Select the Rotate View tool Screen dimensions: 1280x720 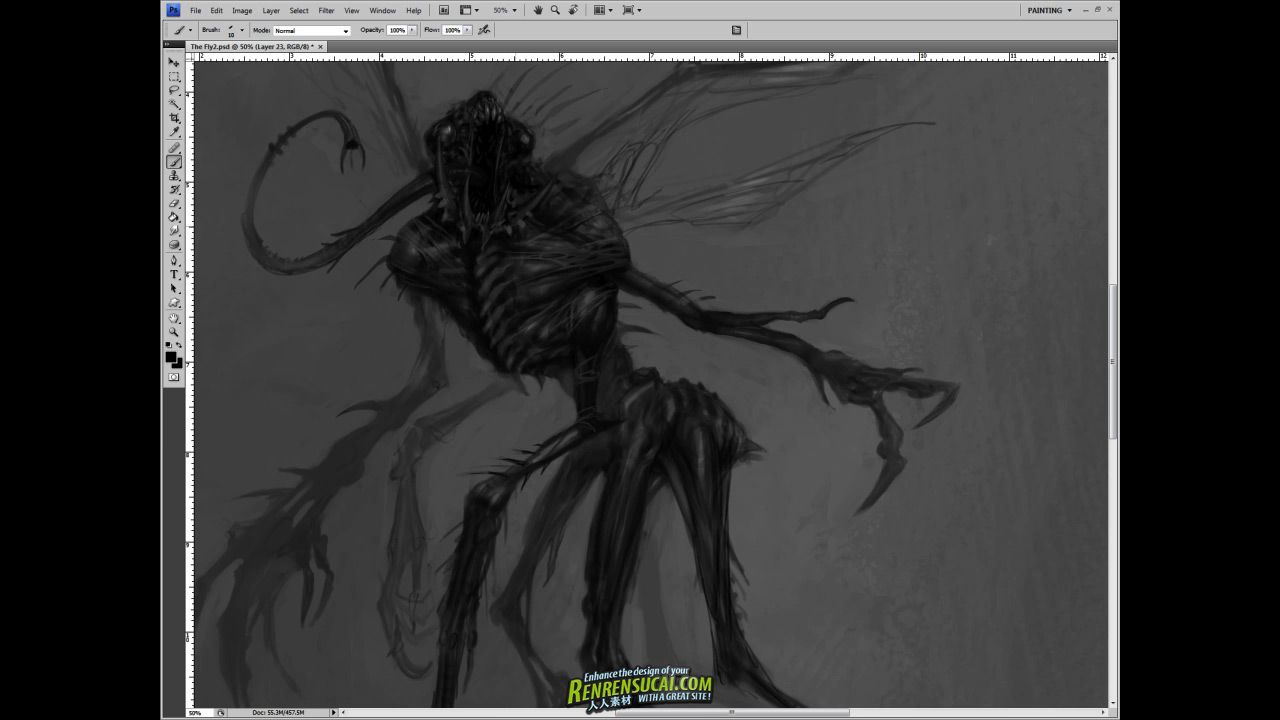pos(574,10)
